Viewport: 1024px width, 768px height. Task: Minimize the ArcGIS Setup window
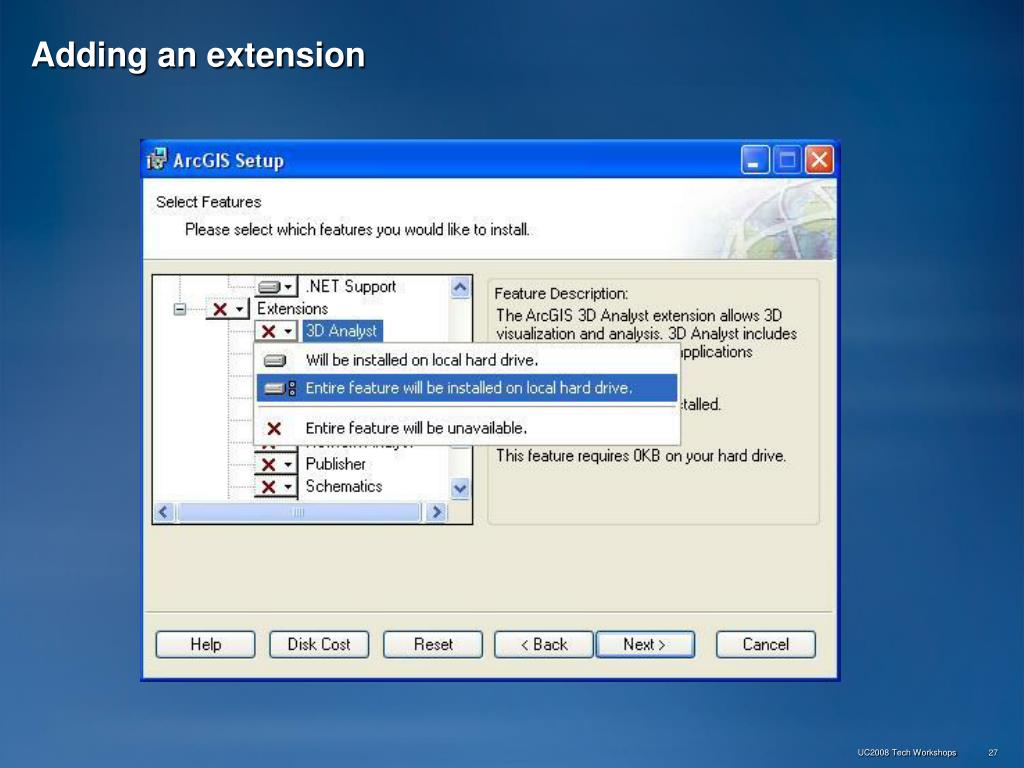click(754, 160)
